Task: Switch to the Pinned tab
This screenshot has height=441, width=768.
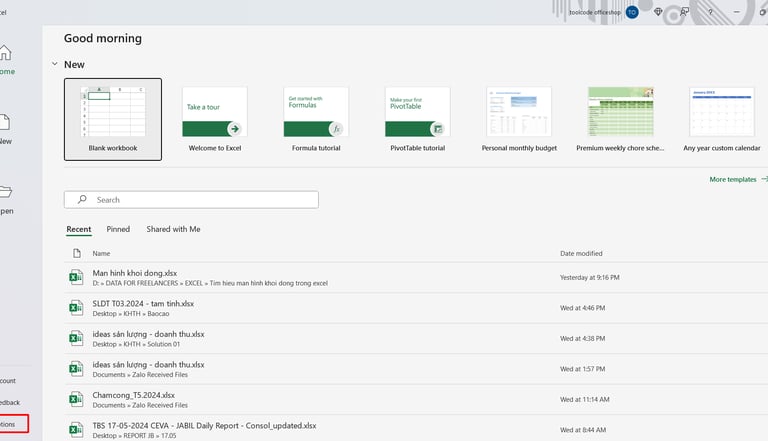Action: click(x=118, y=229)
